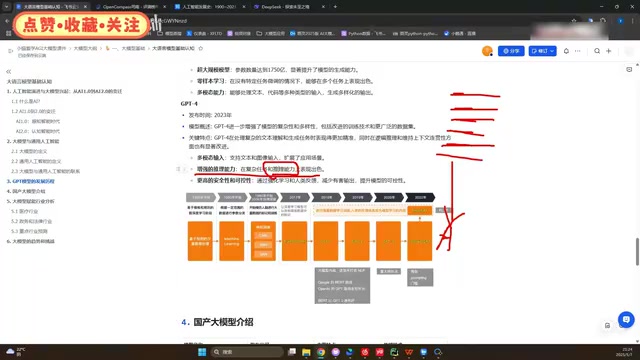
Task: Jump to outline item 2.1 大模型的定义
Action: (29, 151)
